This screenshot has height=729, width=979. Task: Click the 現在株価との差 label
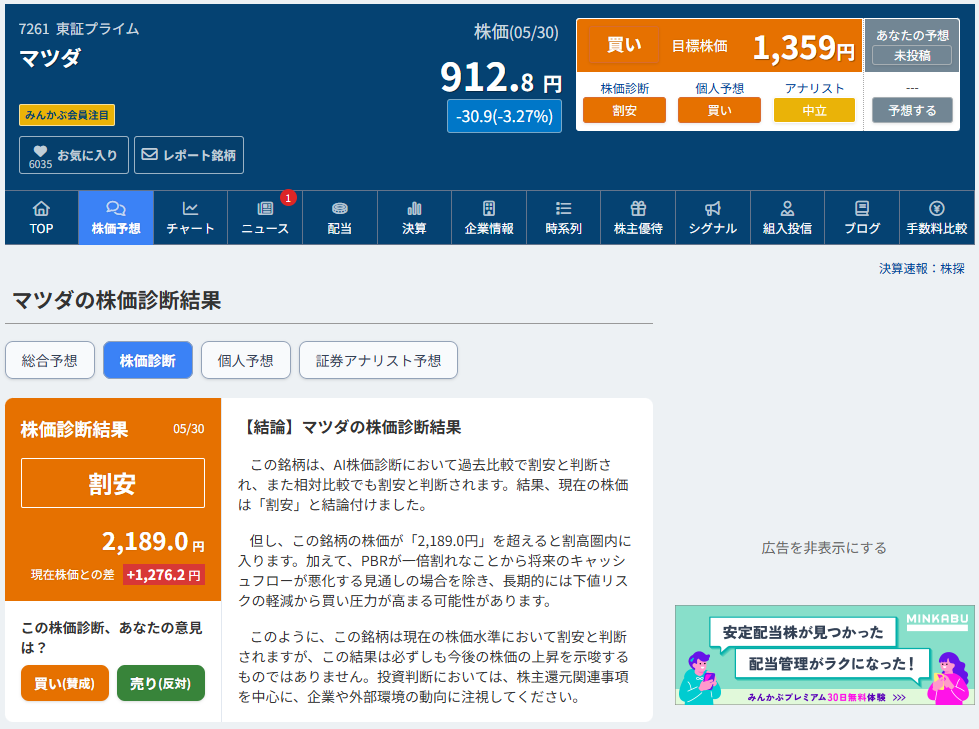(x=72, y=575)
